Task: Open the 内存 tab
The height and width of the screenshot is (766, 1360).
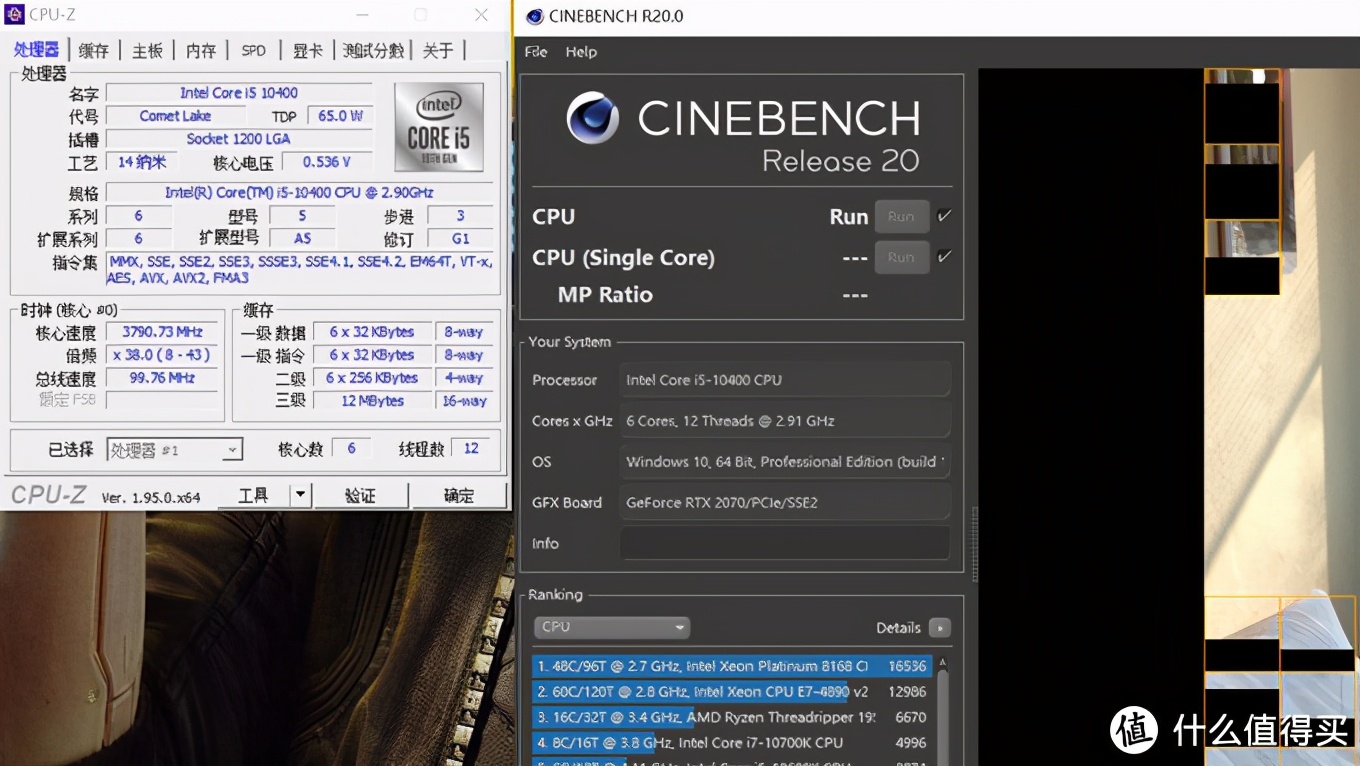Action: [201, 50]
